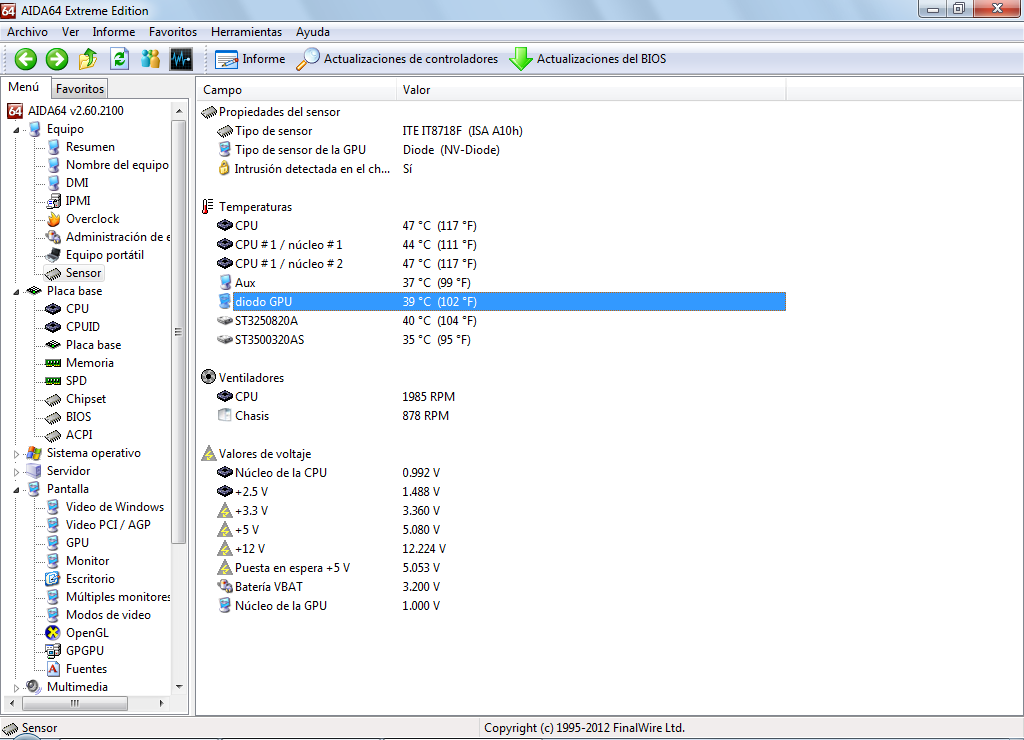Viewport: 1024px width, 740px height.
Task: Open the Ayuda menu
Action: (x=313, y=32)
